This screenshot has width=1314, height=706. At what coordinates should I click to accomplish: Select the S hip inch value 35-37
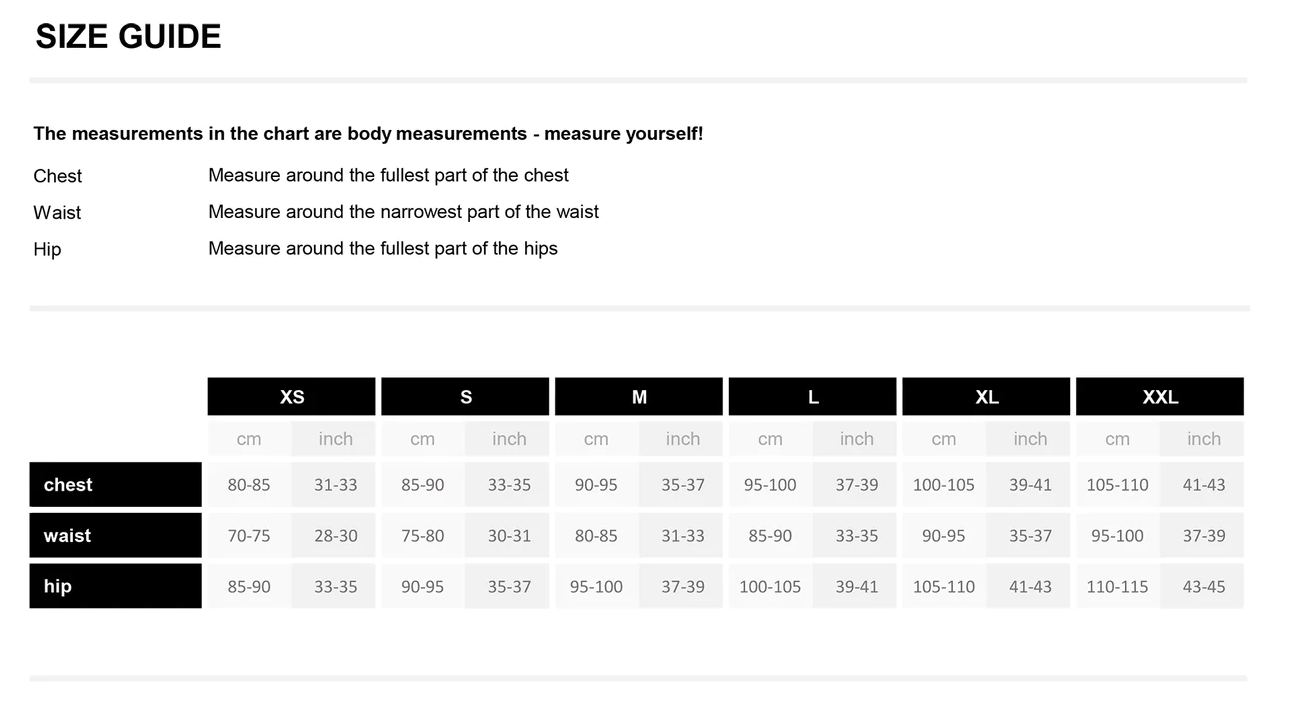509,587
